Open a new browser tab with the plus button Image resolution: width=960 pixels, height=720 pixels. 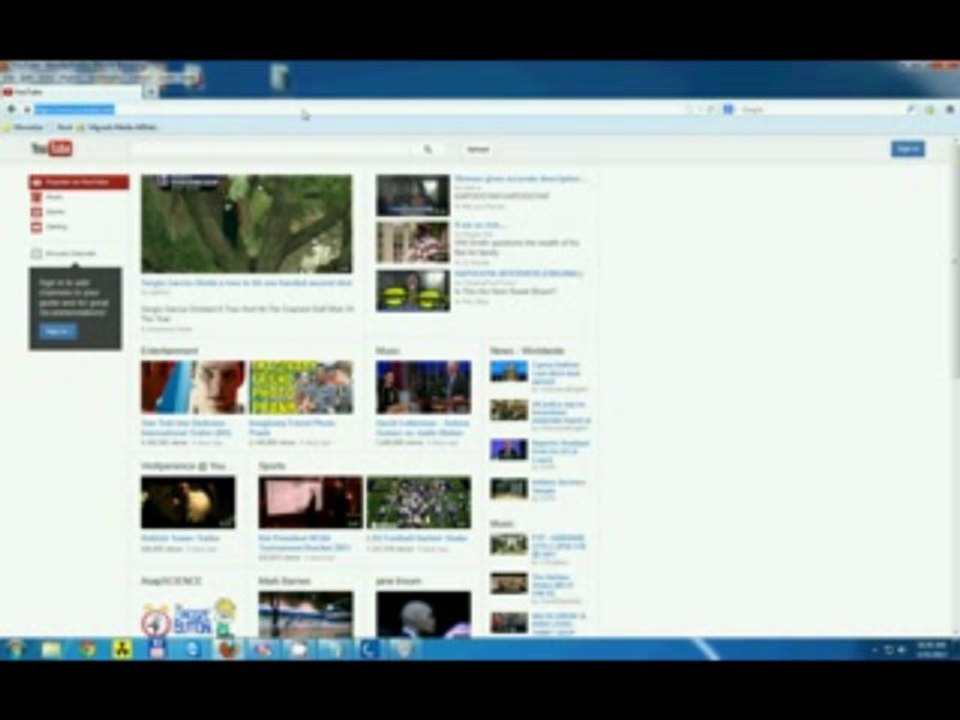coord(150,92)
